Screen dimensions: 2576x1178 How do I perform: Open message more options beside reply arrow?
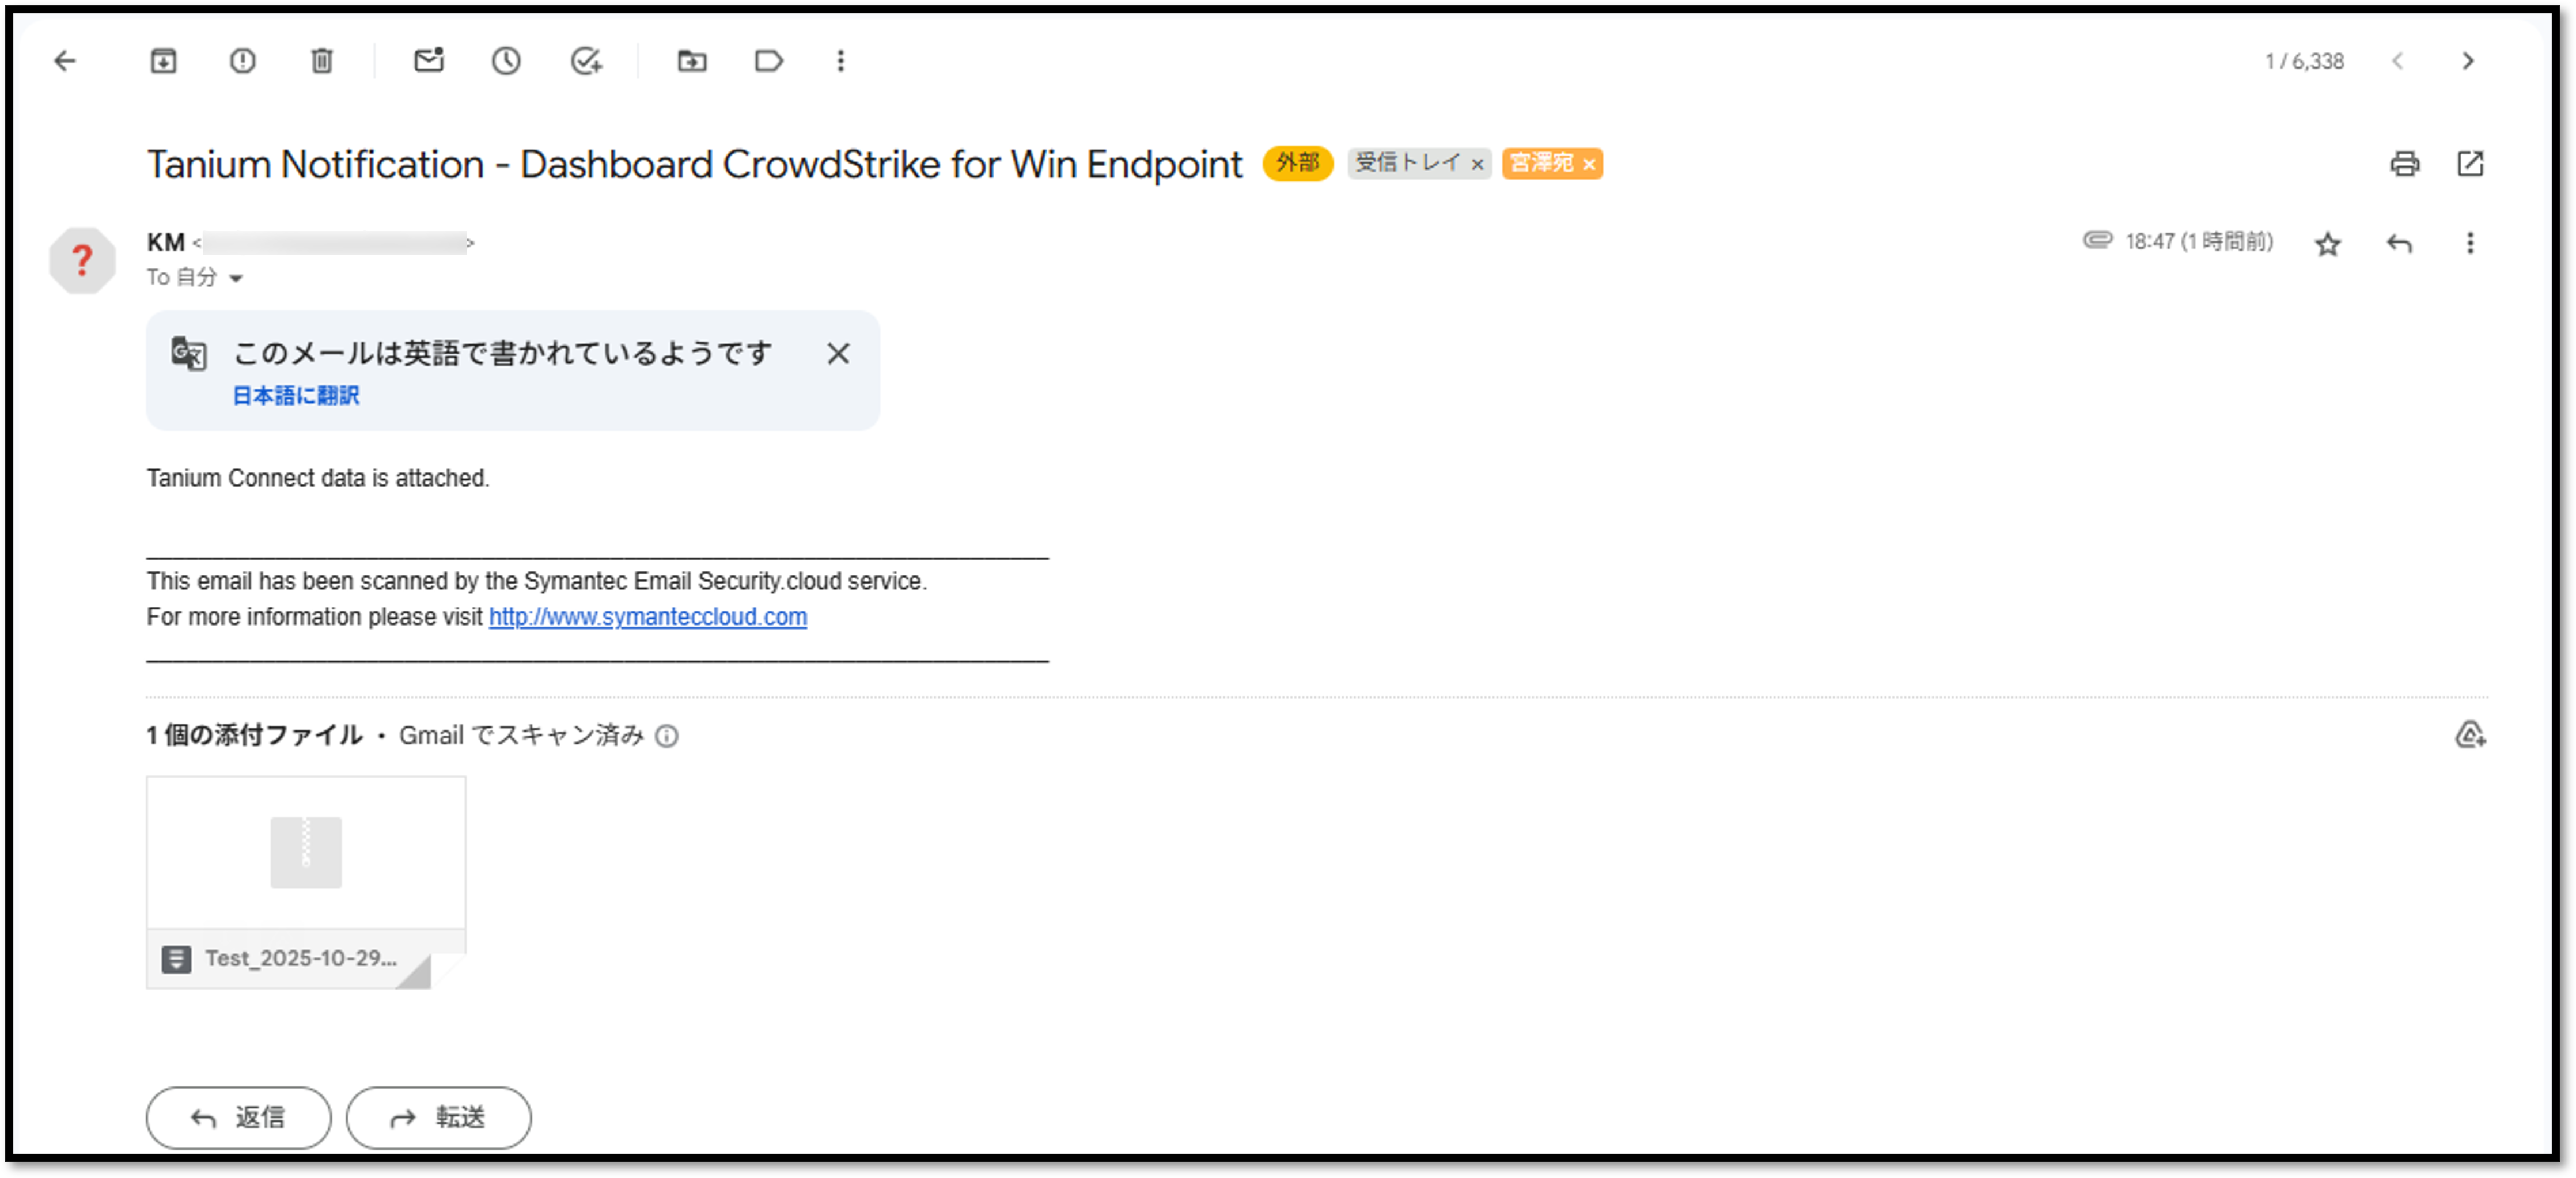click(x=2470, y=243)
